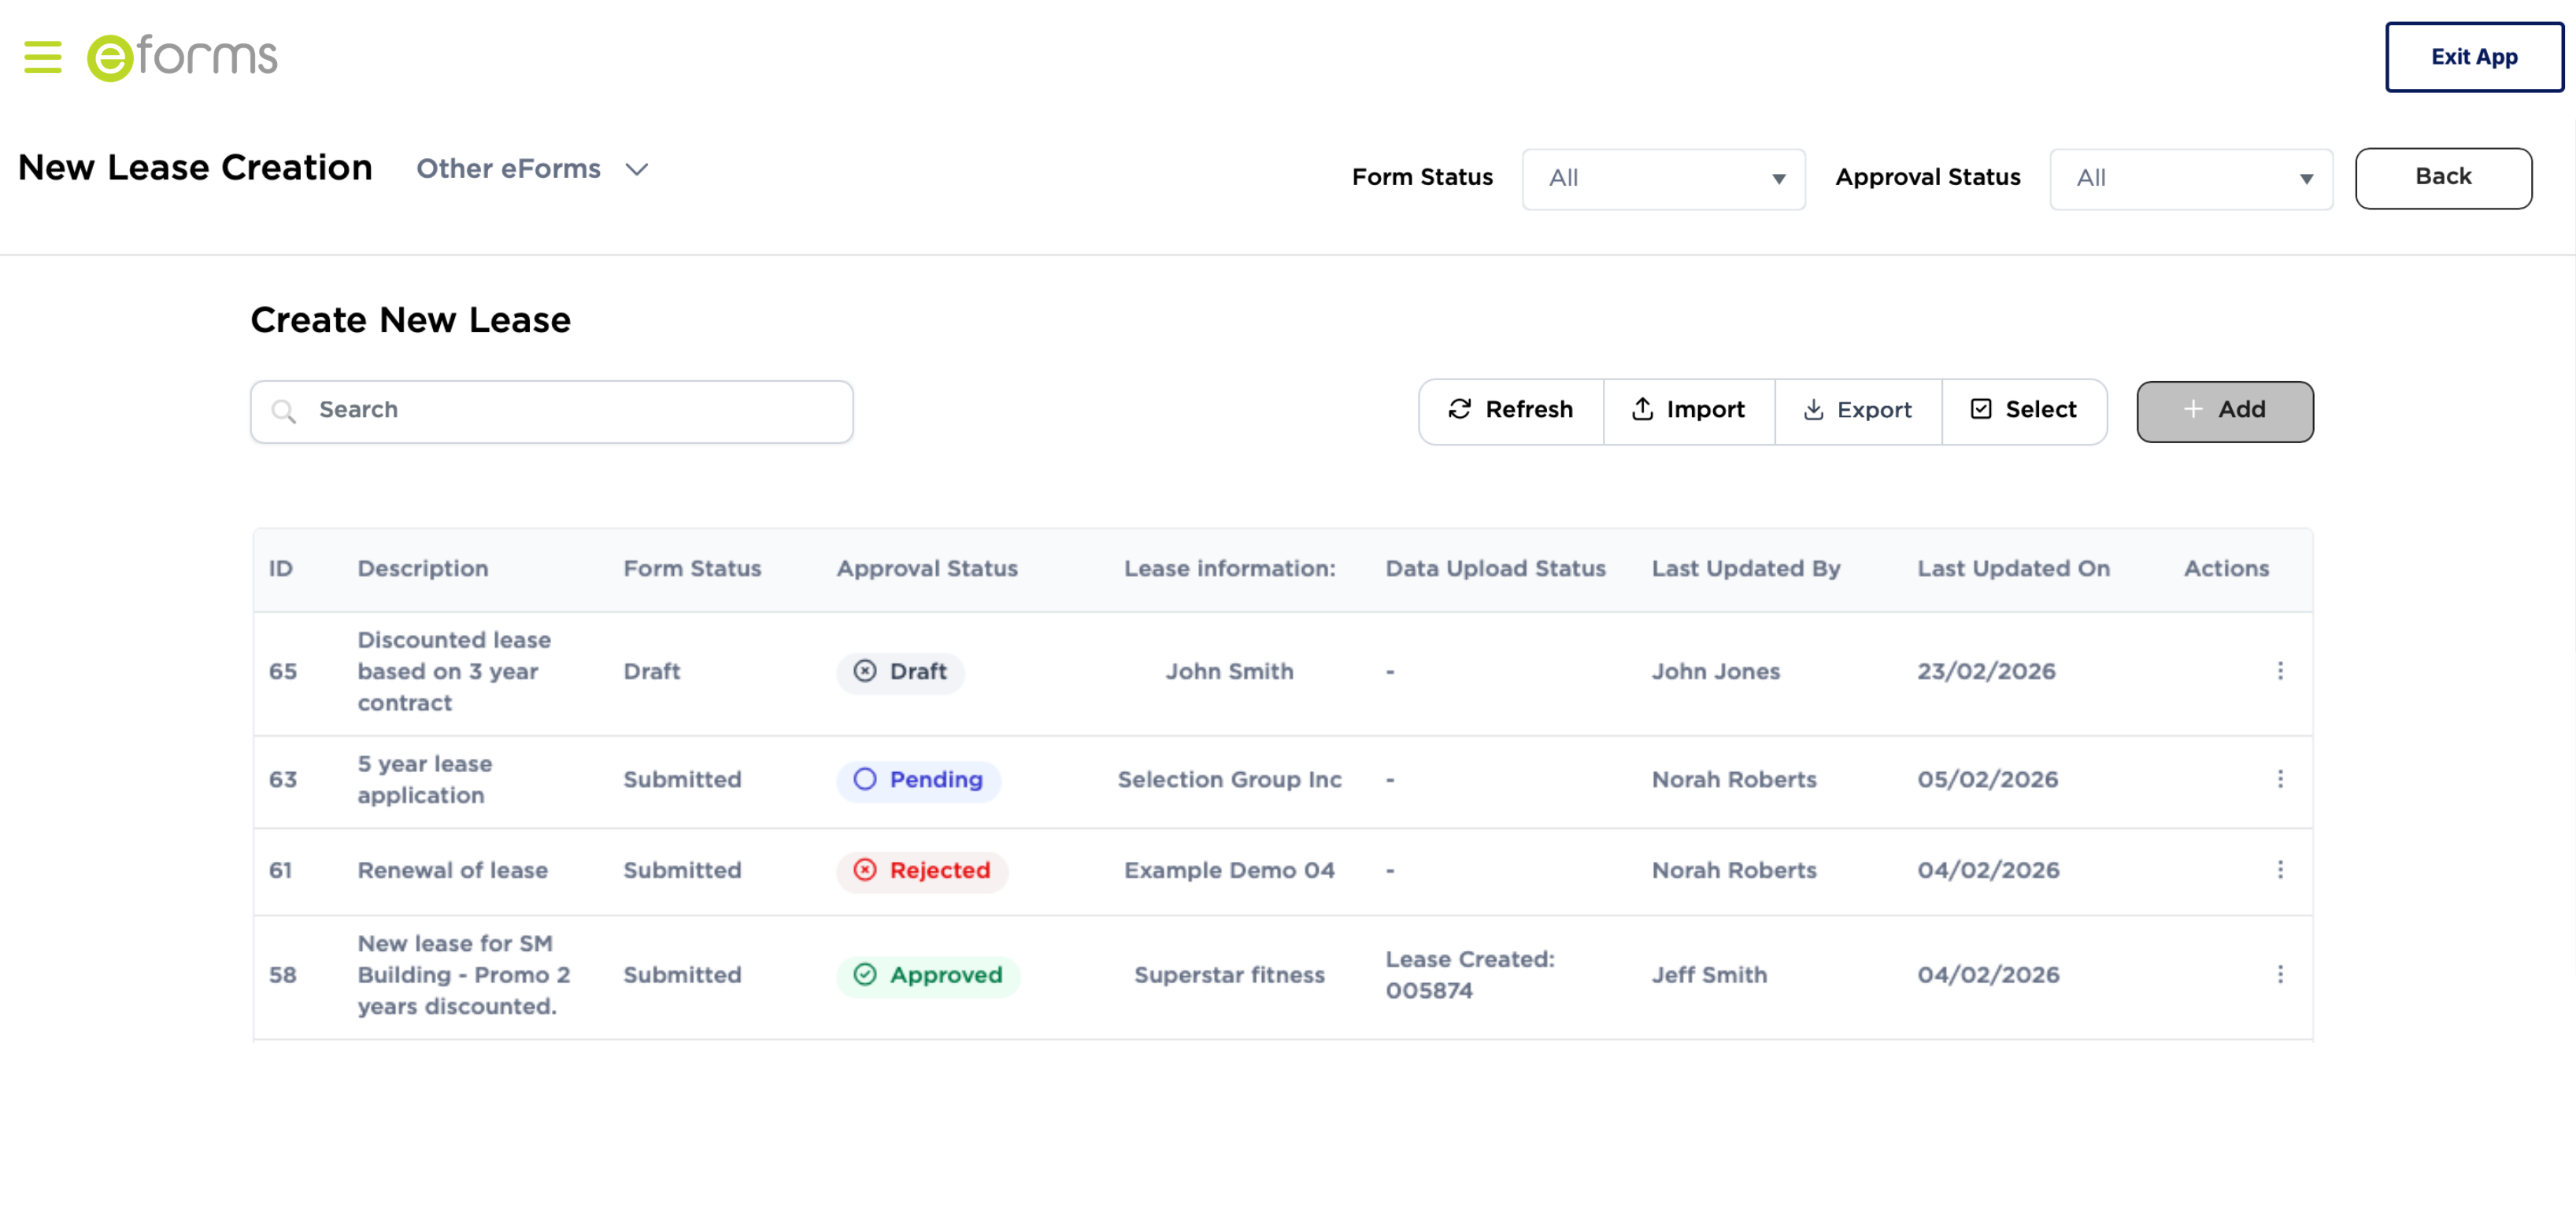The height and width of the screenshot is (1220, 2576).
Task: Click the eforms logo
Action: 180,55
